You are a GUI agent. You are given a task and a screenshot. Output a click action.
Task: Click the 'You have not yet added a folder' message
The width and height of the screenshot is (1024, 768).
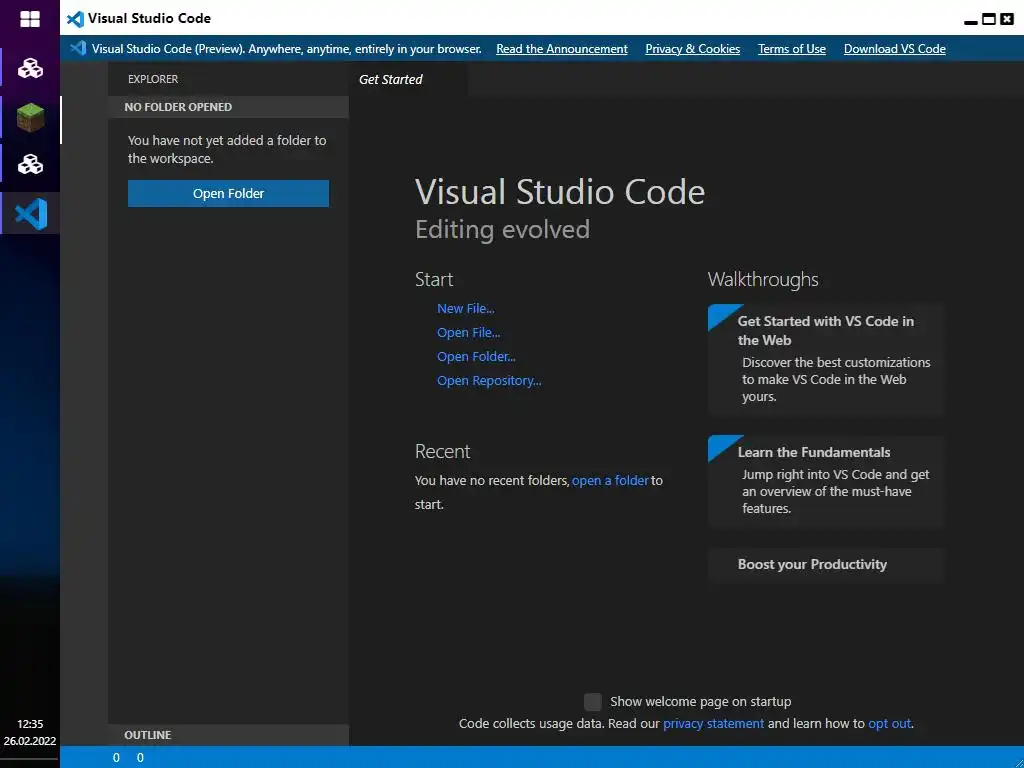point(227,150)
